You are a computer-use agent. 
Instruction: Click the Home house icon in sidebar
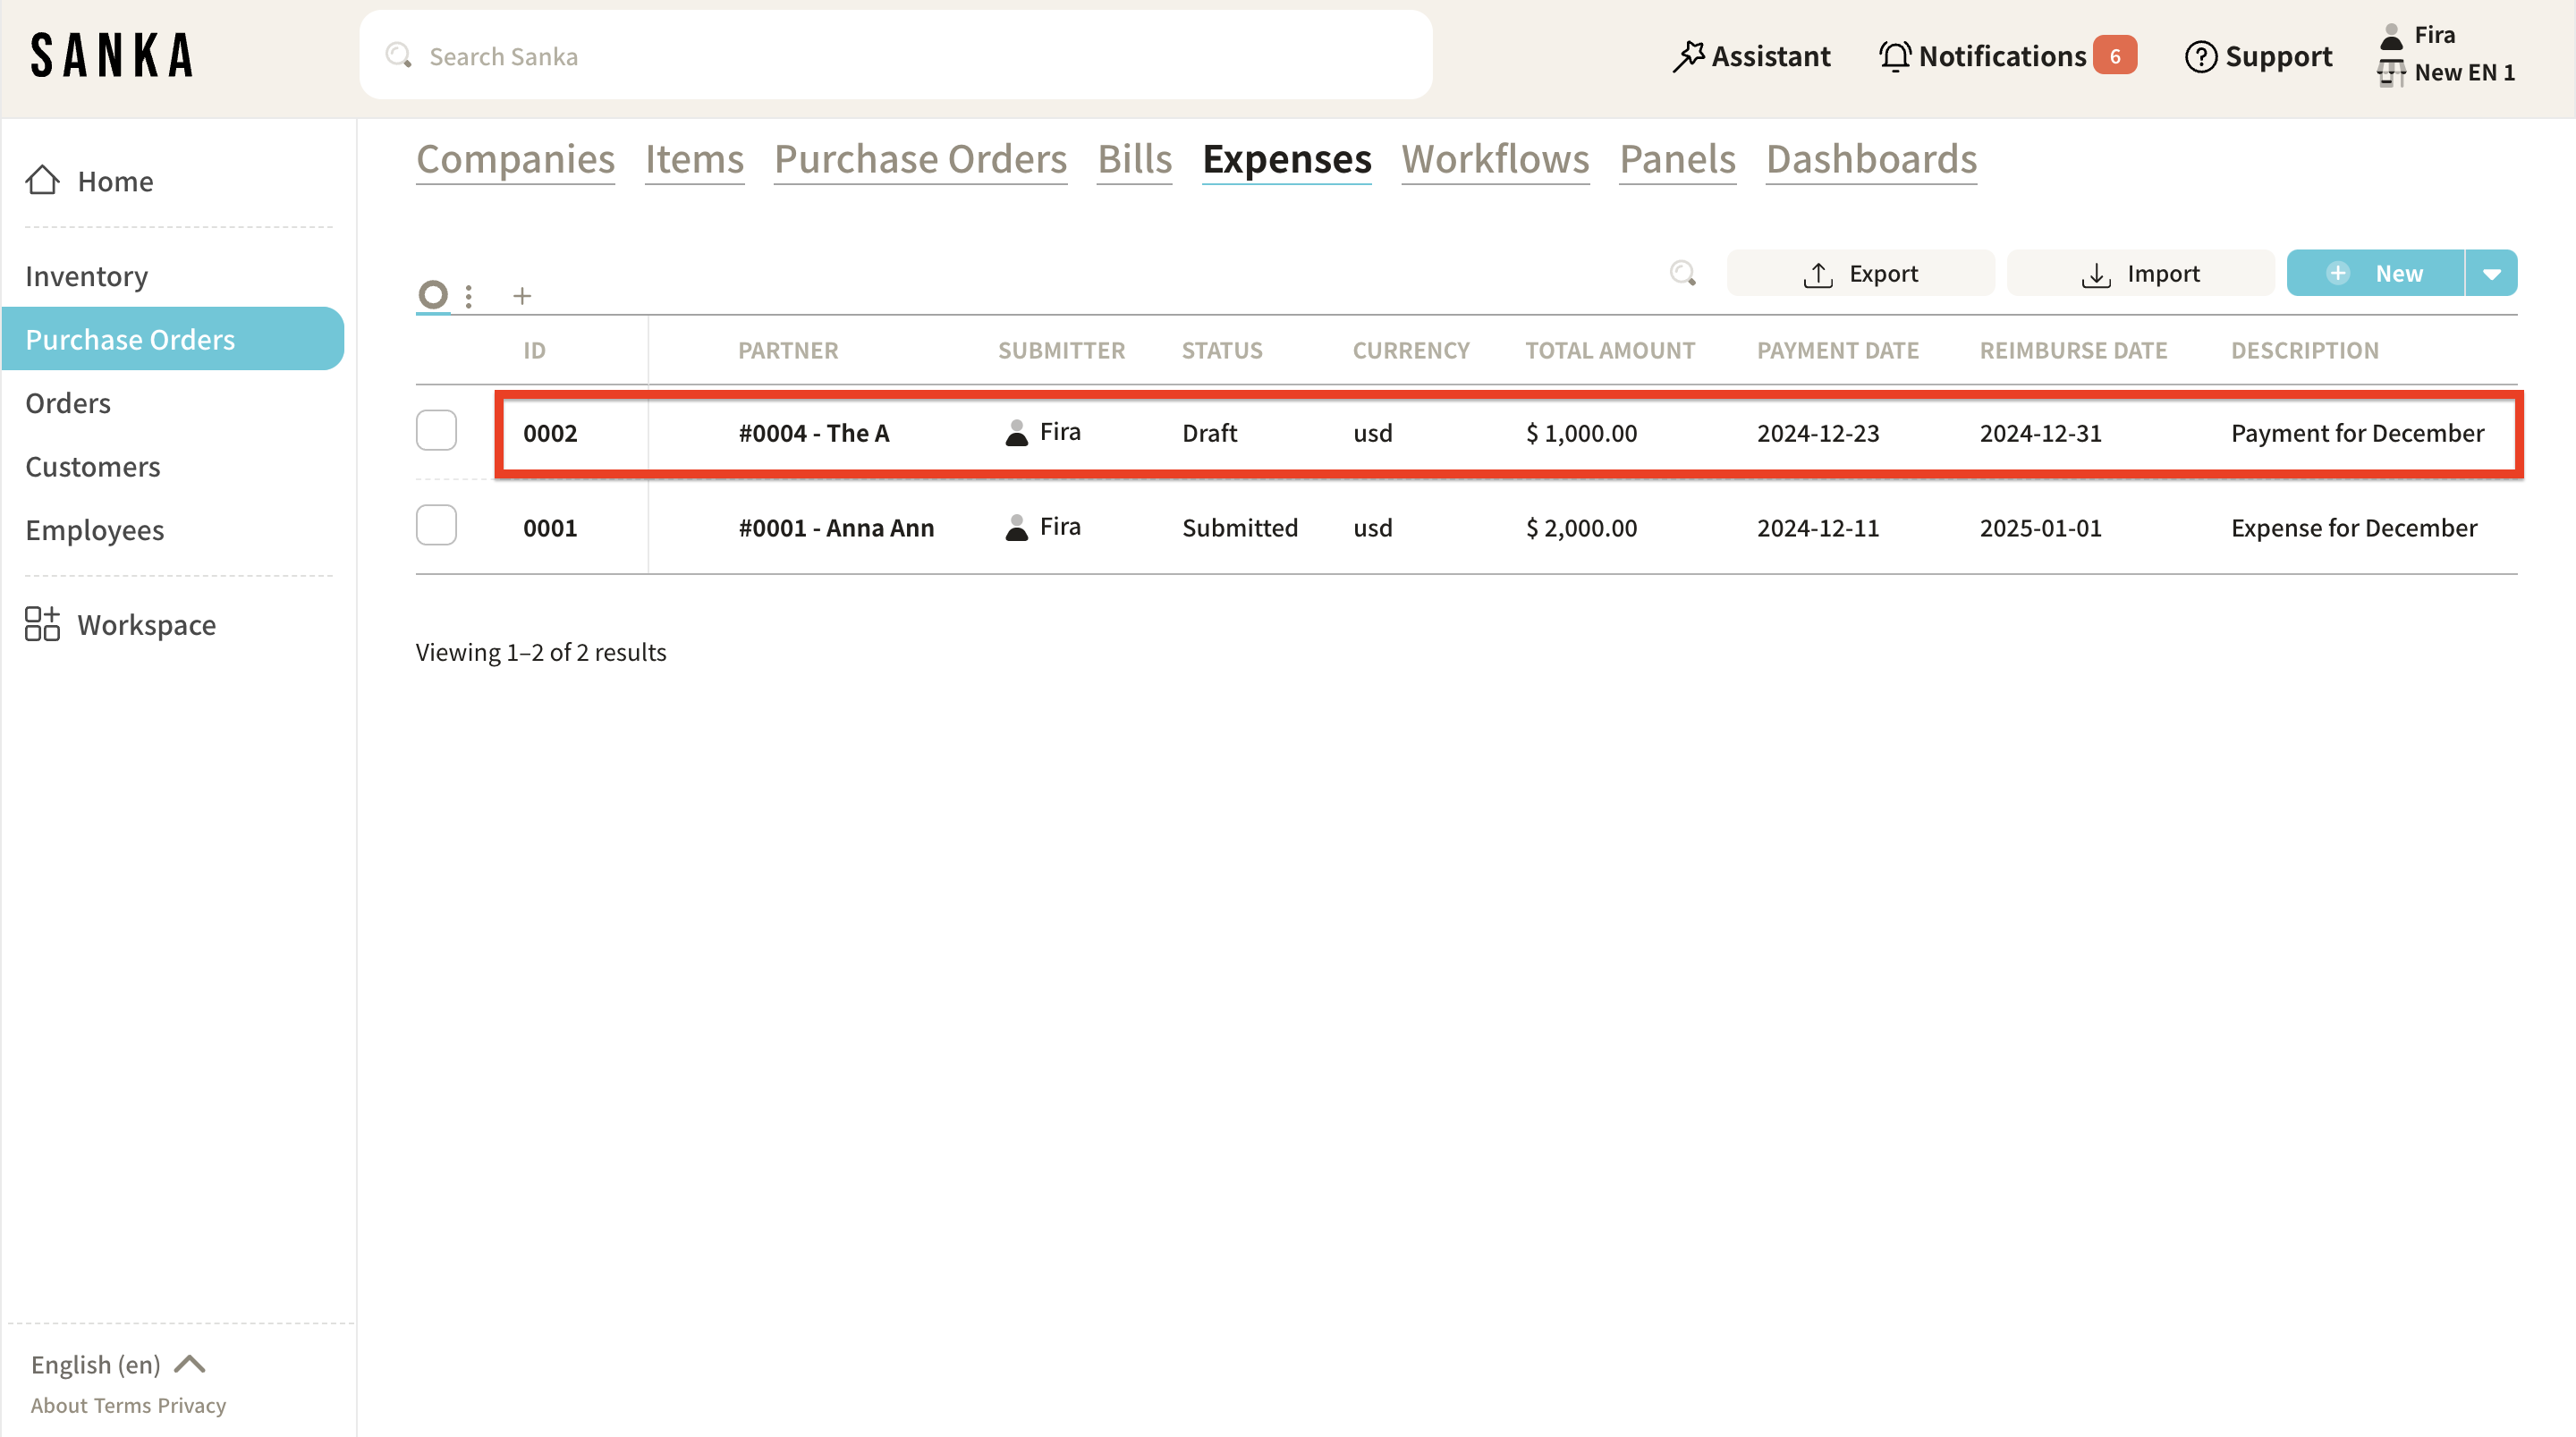click(x=42, y=180)
